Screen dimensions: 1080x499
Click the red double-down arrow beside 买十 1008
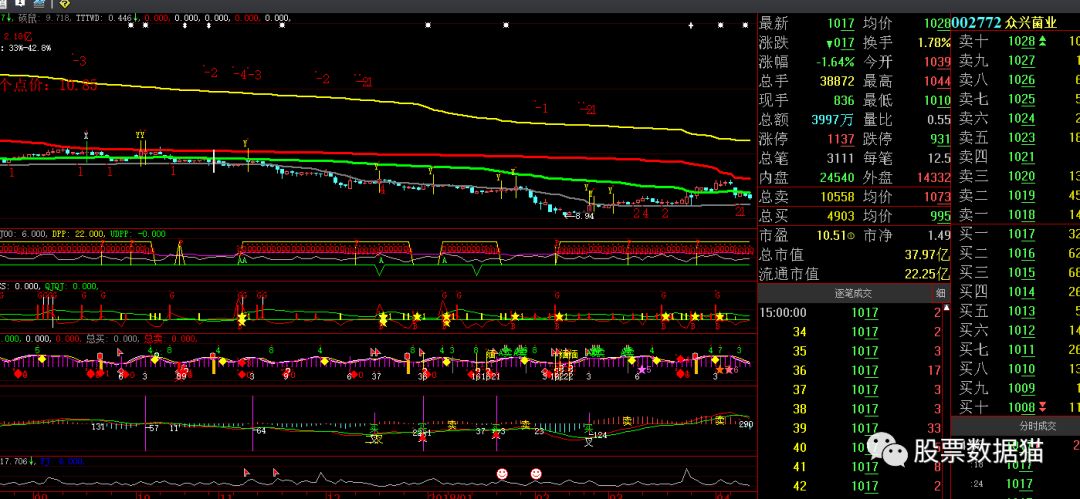(1042, 407)
